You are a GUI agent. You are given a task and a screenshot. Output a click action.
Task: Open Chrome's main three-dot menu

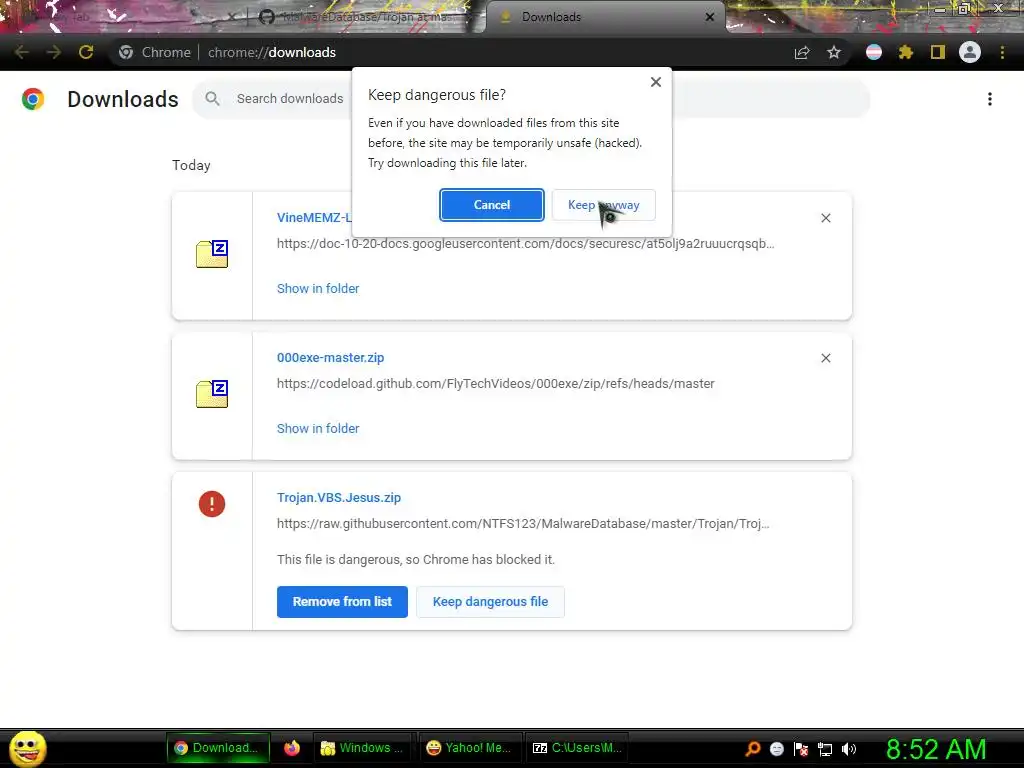pos(1002,52)
